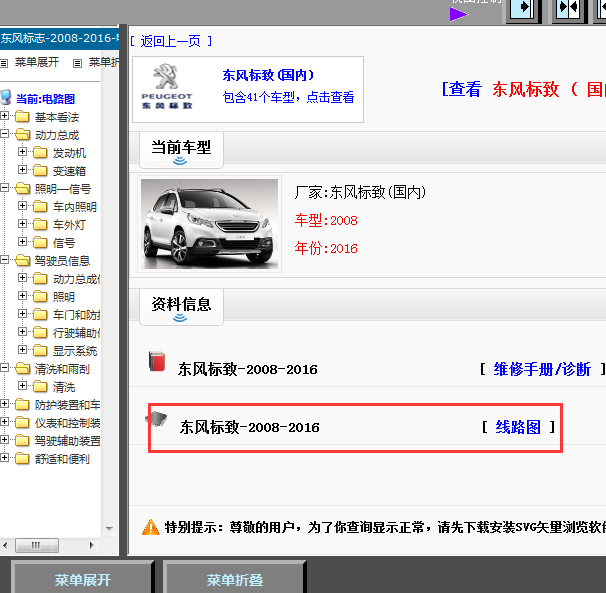Click the open folder icon of 清洗和雨刮
The image size is (606, 593).
(x=22, y=368)
